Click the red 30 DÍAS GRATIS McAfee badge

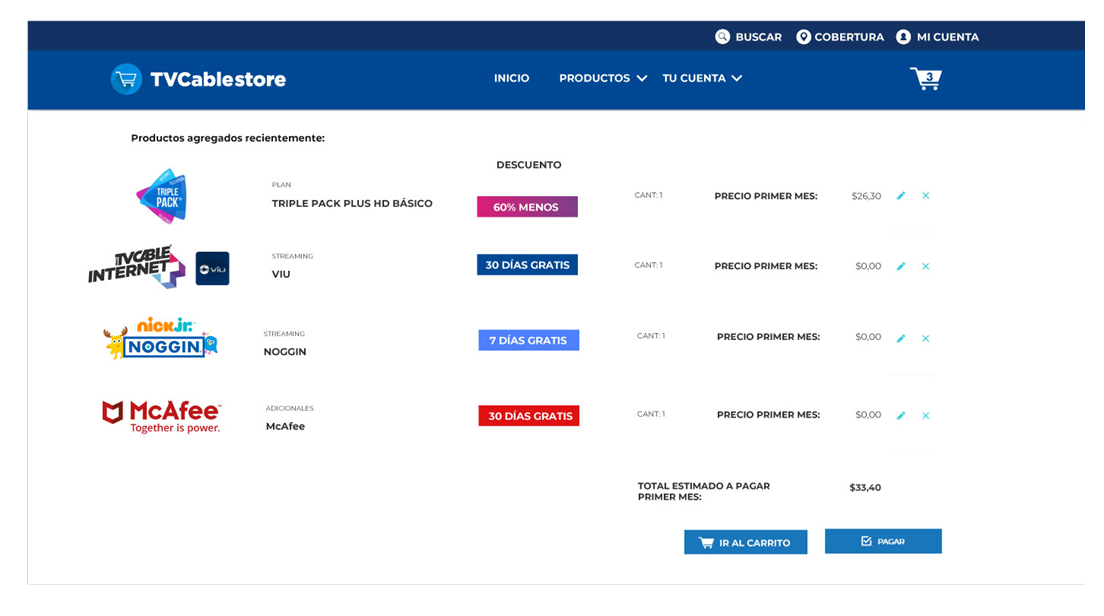coord(529,416)
